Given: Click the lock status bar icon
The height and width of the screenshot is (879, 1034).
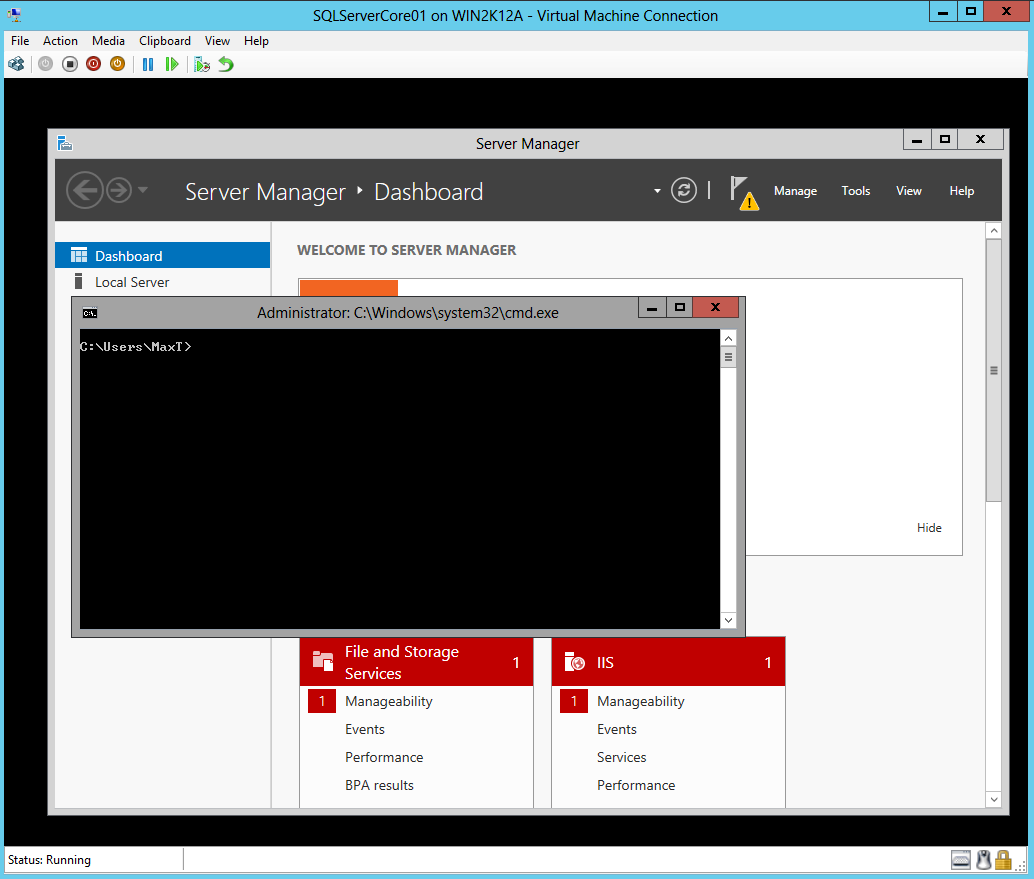Looking at the screenshot, I should [1003, 860].
